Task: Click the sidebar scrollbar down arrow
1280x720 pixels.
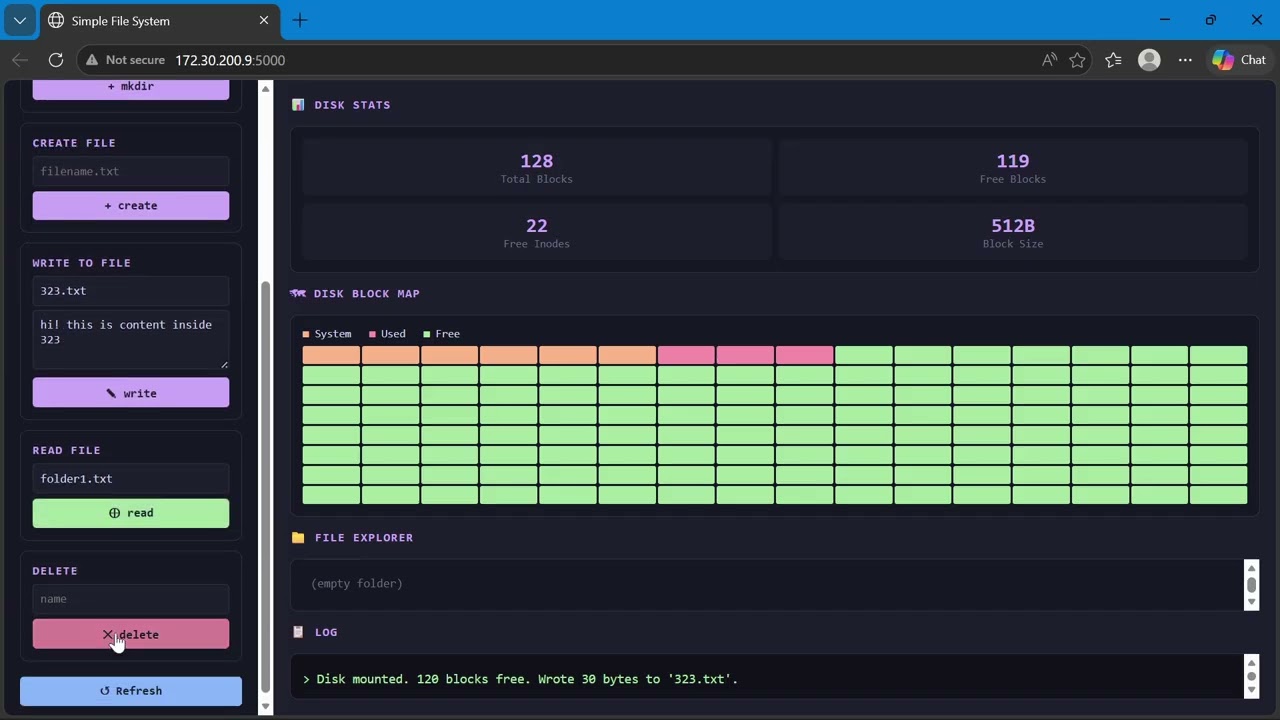Action: (x=265, y=706)
